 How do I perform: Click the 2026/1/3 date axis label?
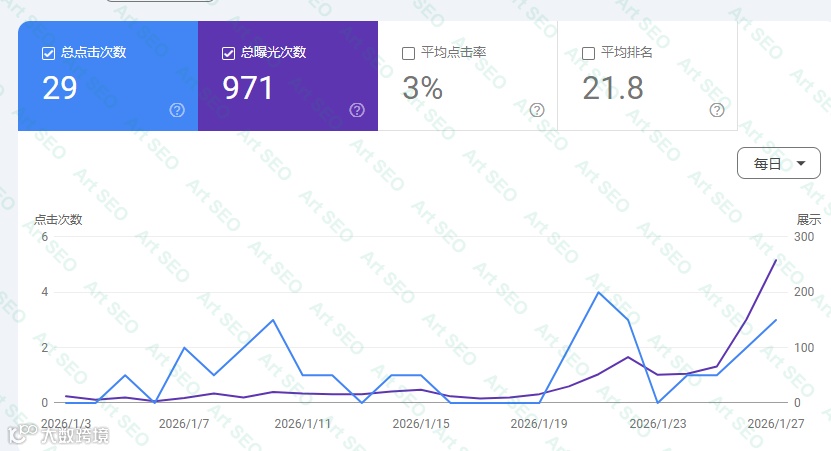(x=66, y=423)
